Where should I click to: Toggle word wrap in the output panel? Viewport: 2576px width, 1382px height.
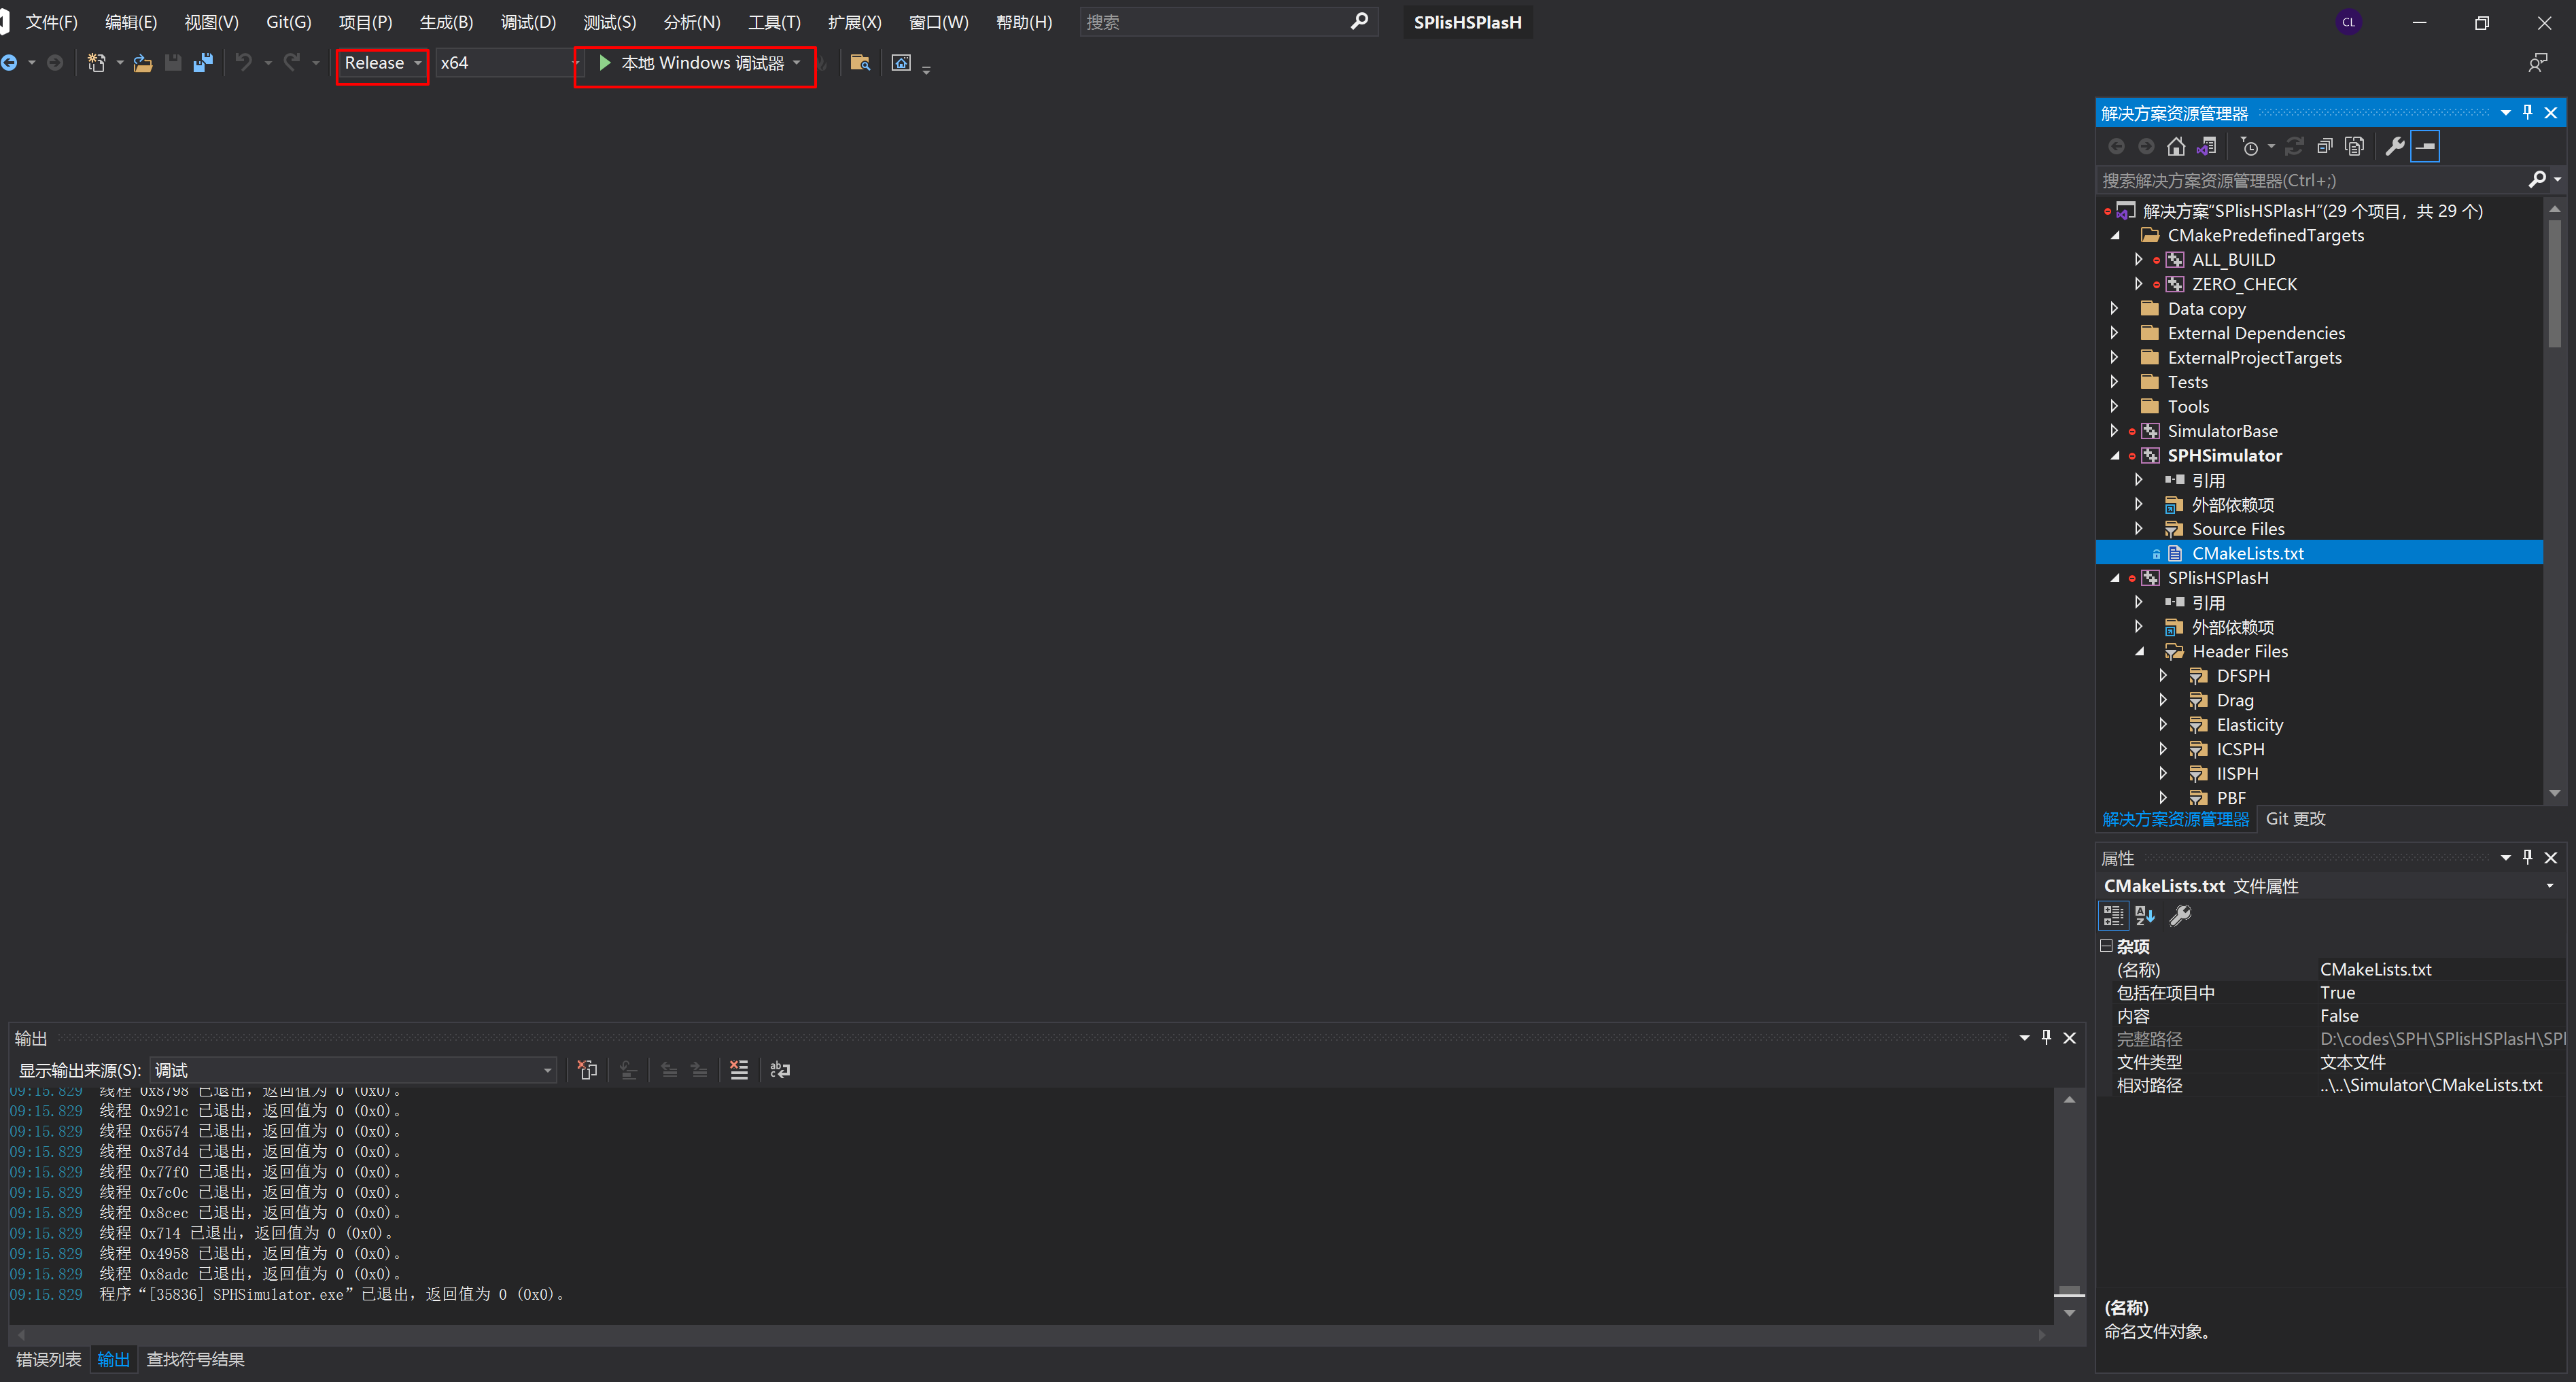780,1070
